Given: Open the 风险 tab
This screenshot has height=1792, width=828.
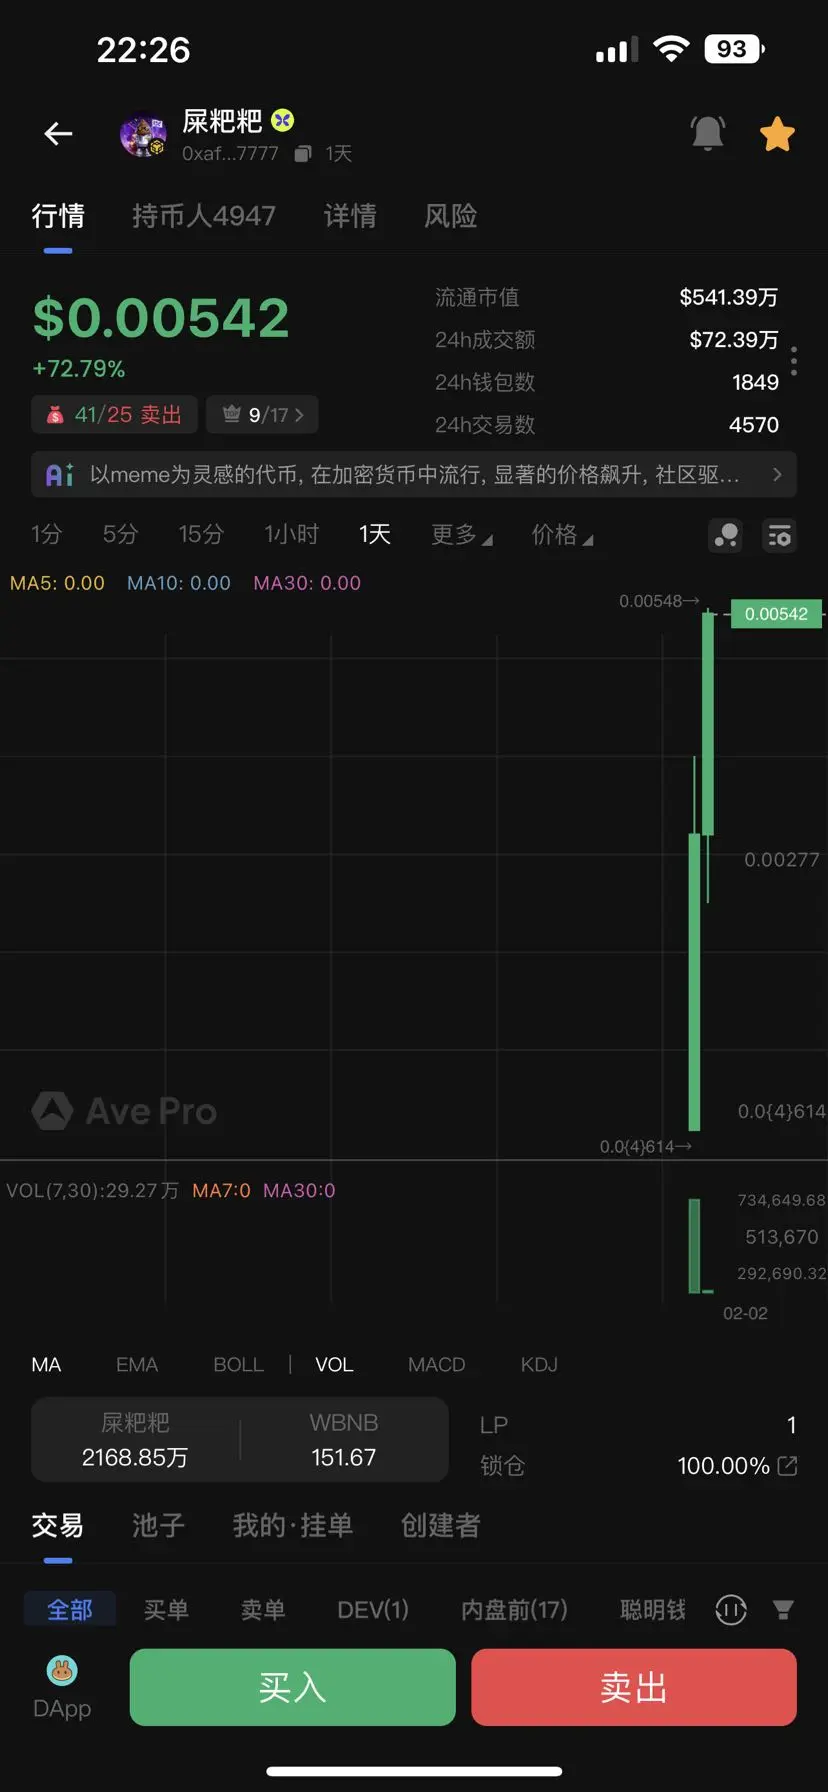Looking at the screenshot, I should point(451,216).
